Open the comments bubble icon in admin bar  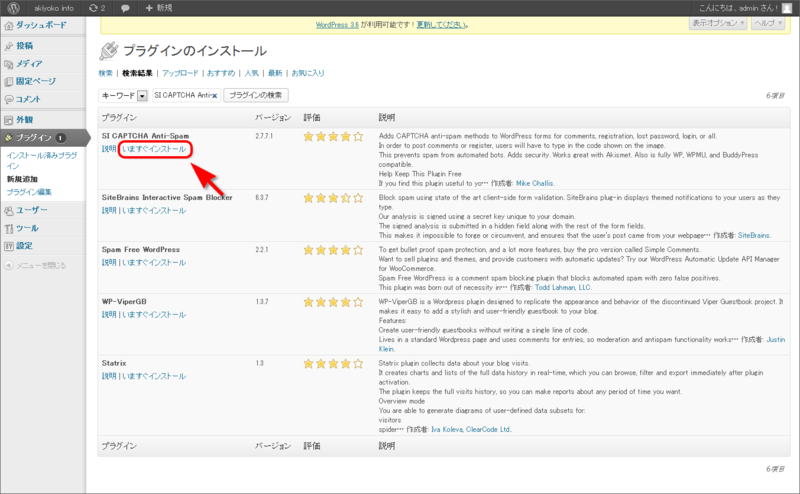click(x=125, y=8)
